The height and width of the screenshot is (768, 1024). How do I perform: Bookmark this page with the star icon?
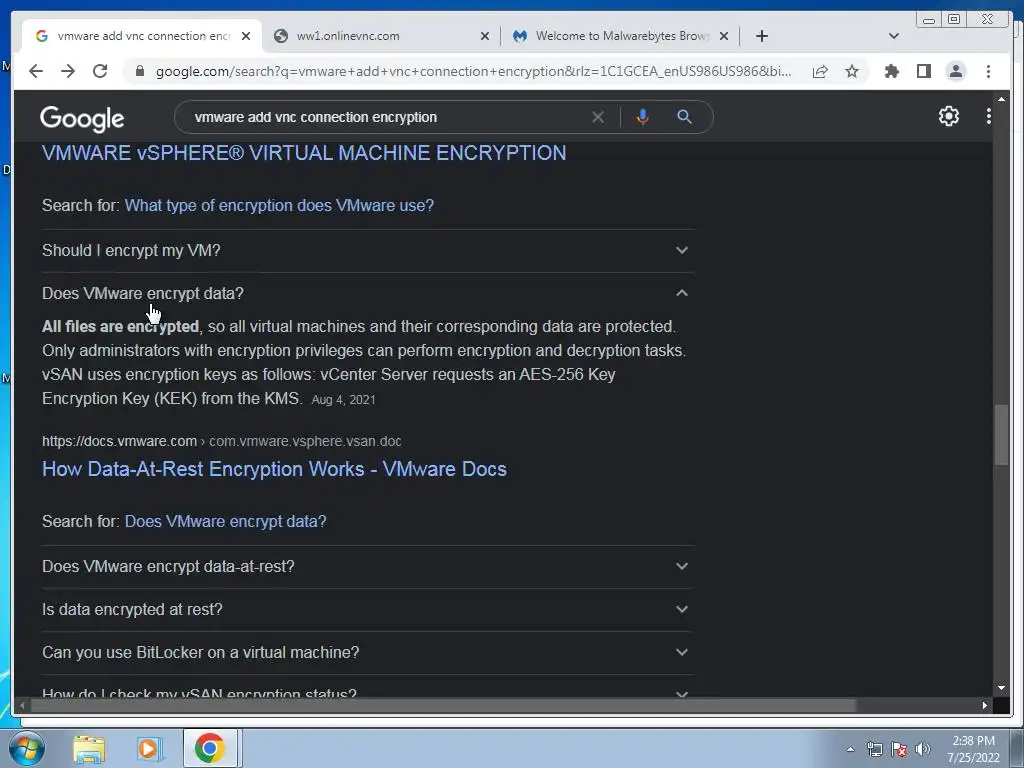pyautogui.click(x=852, y=71)
